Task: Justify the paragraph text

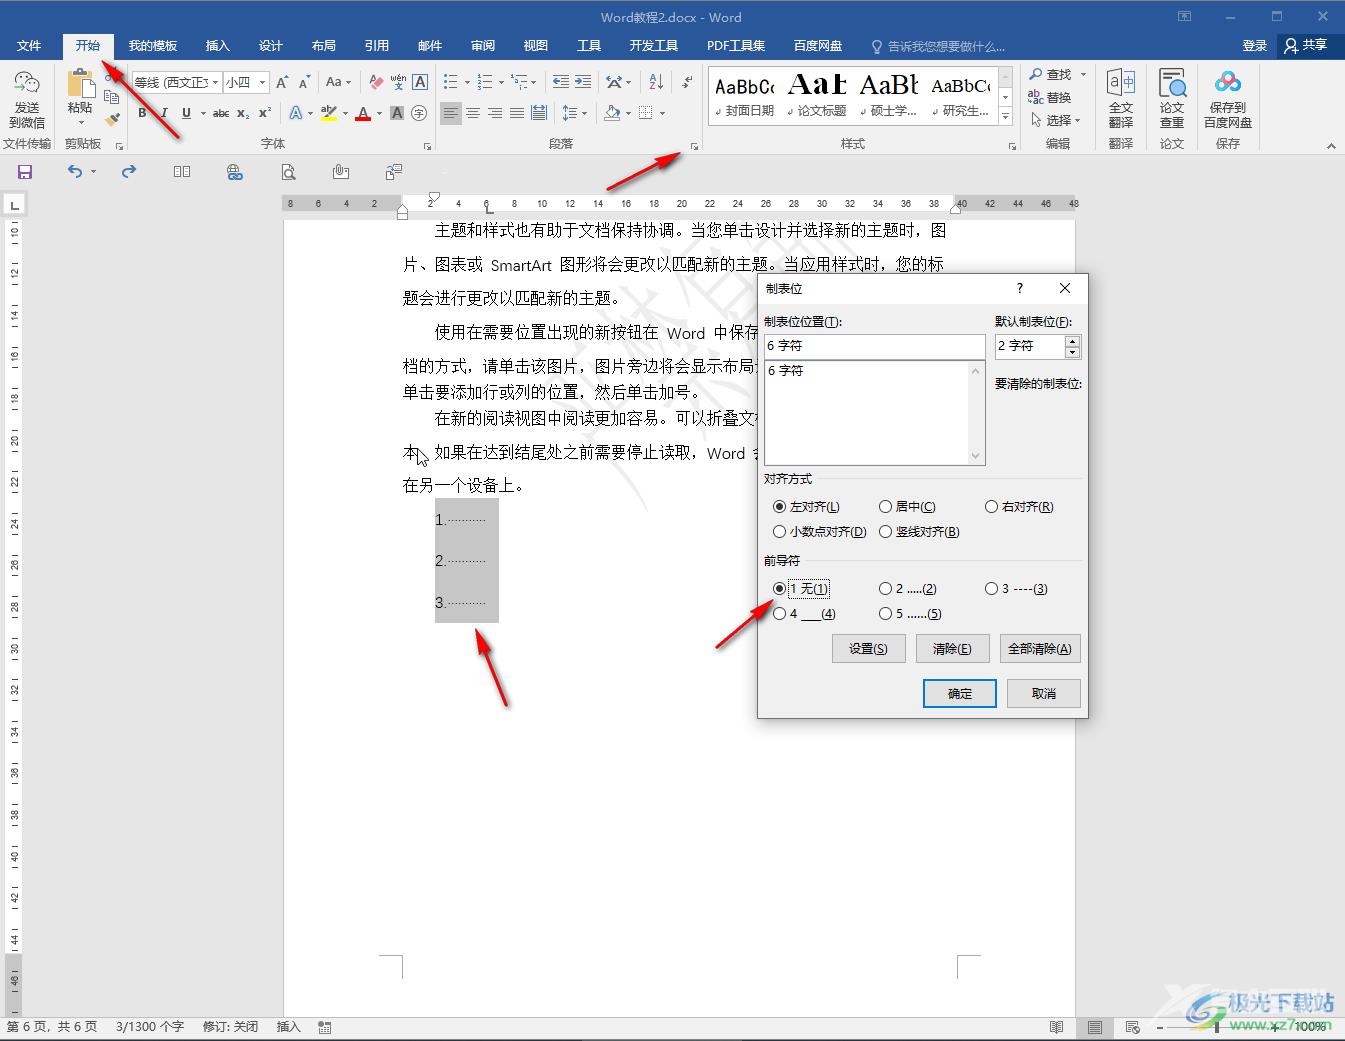Action: pos(517,113)
